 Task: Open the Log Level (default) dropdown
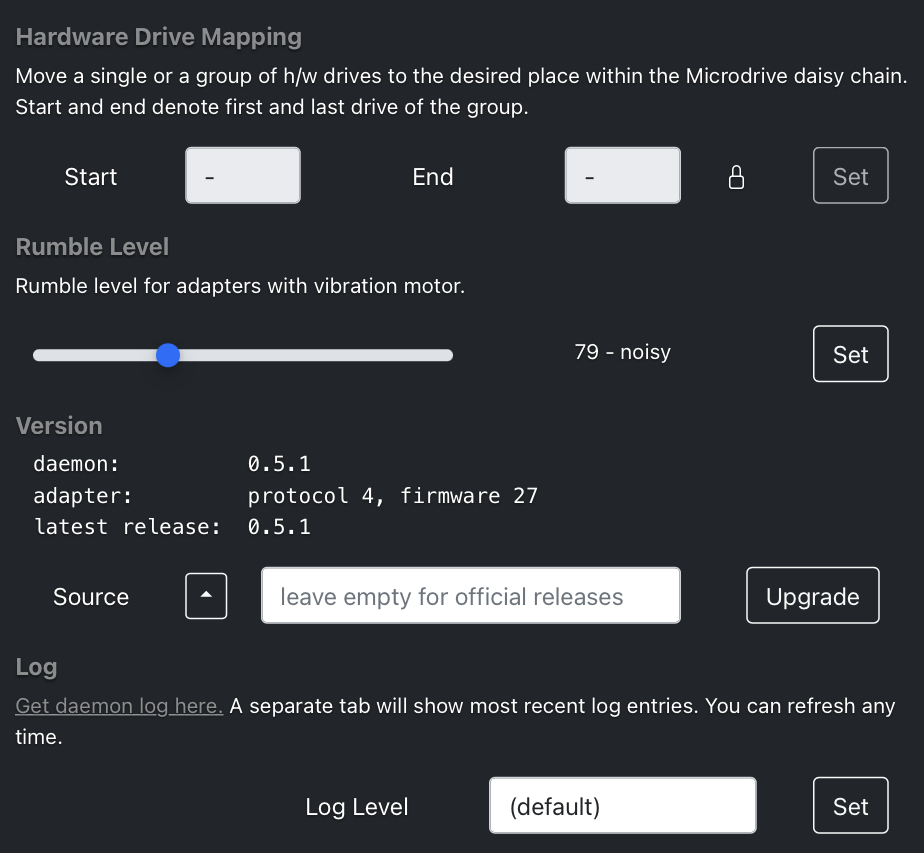click(x=622, y=805)
